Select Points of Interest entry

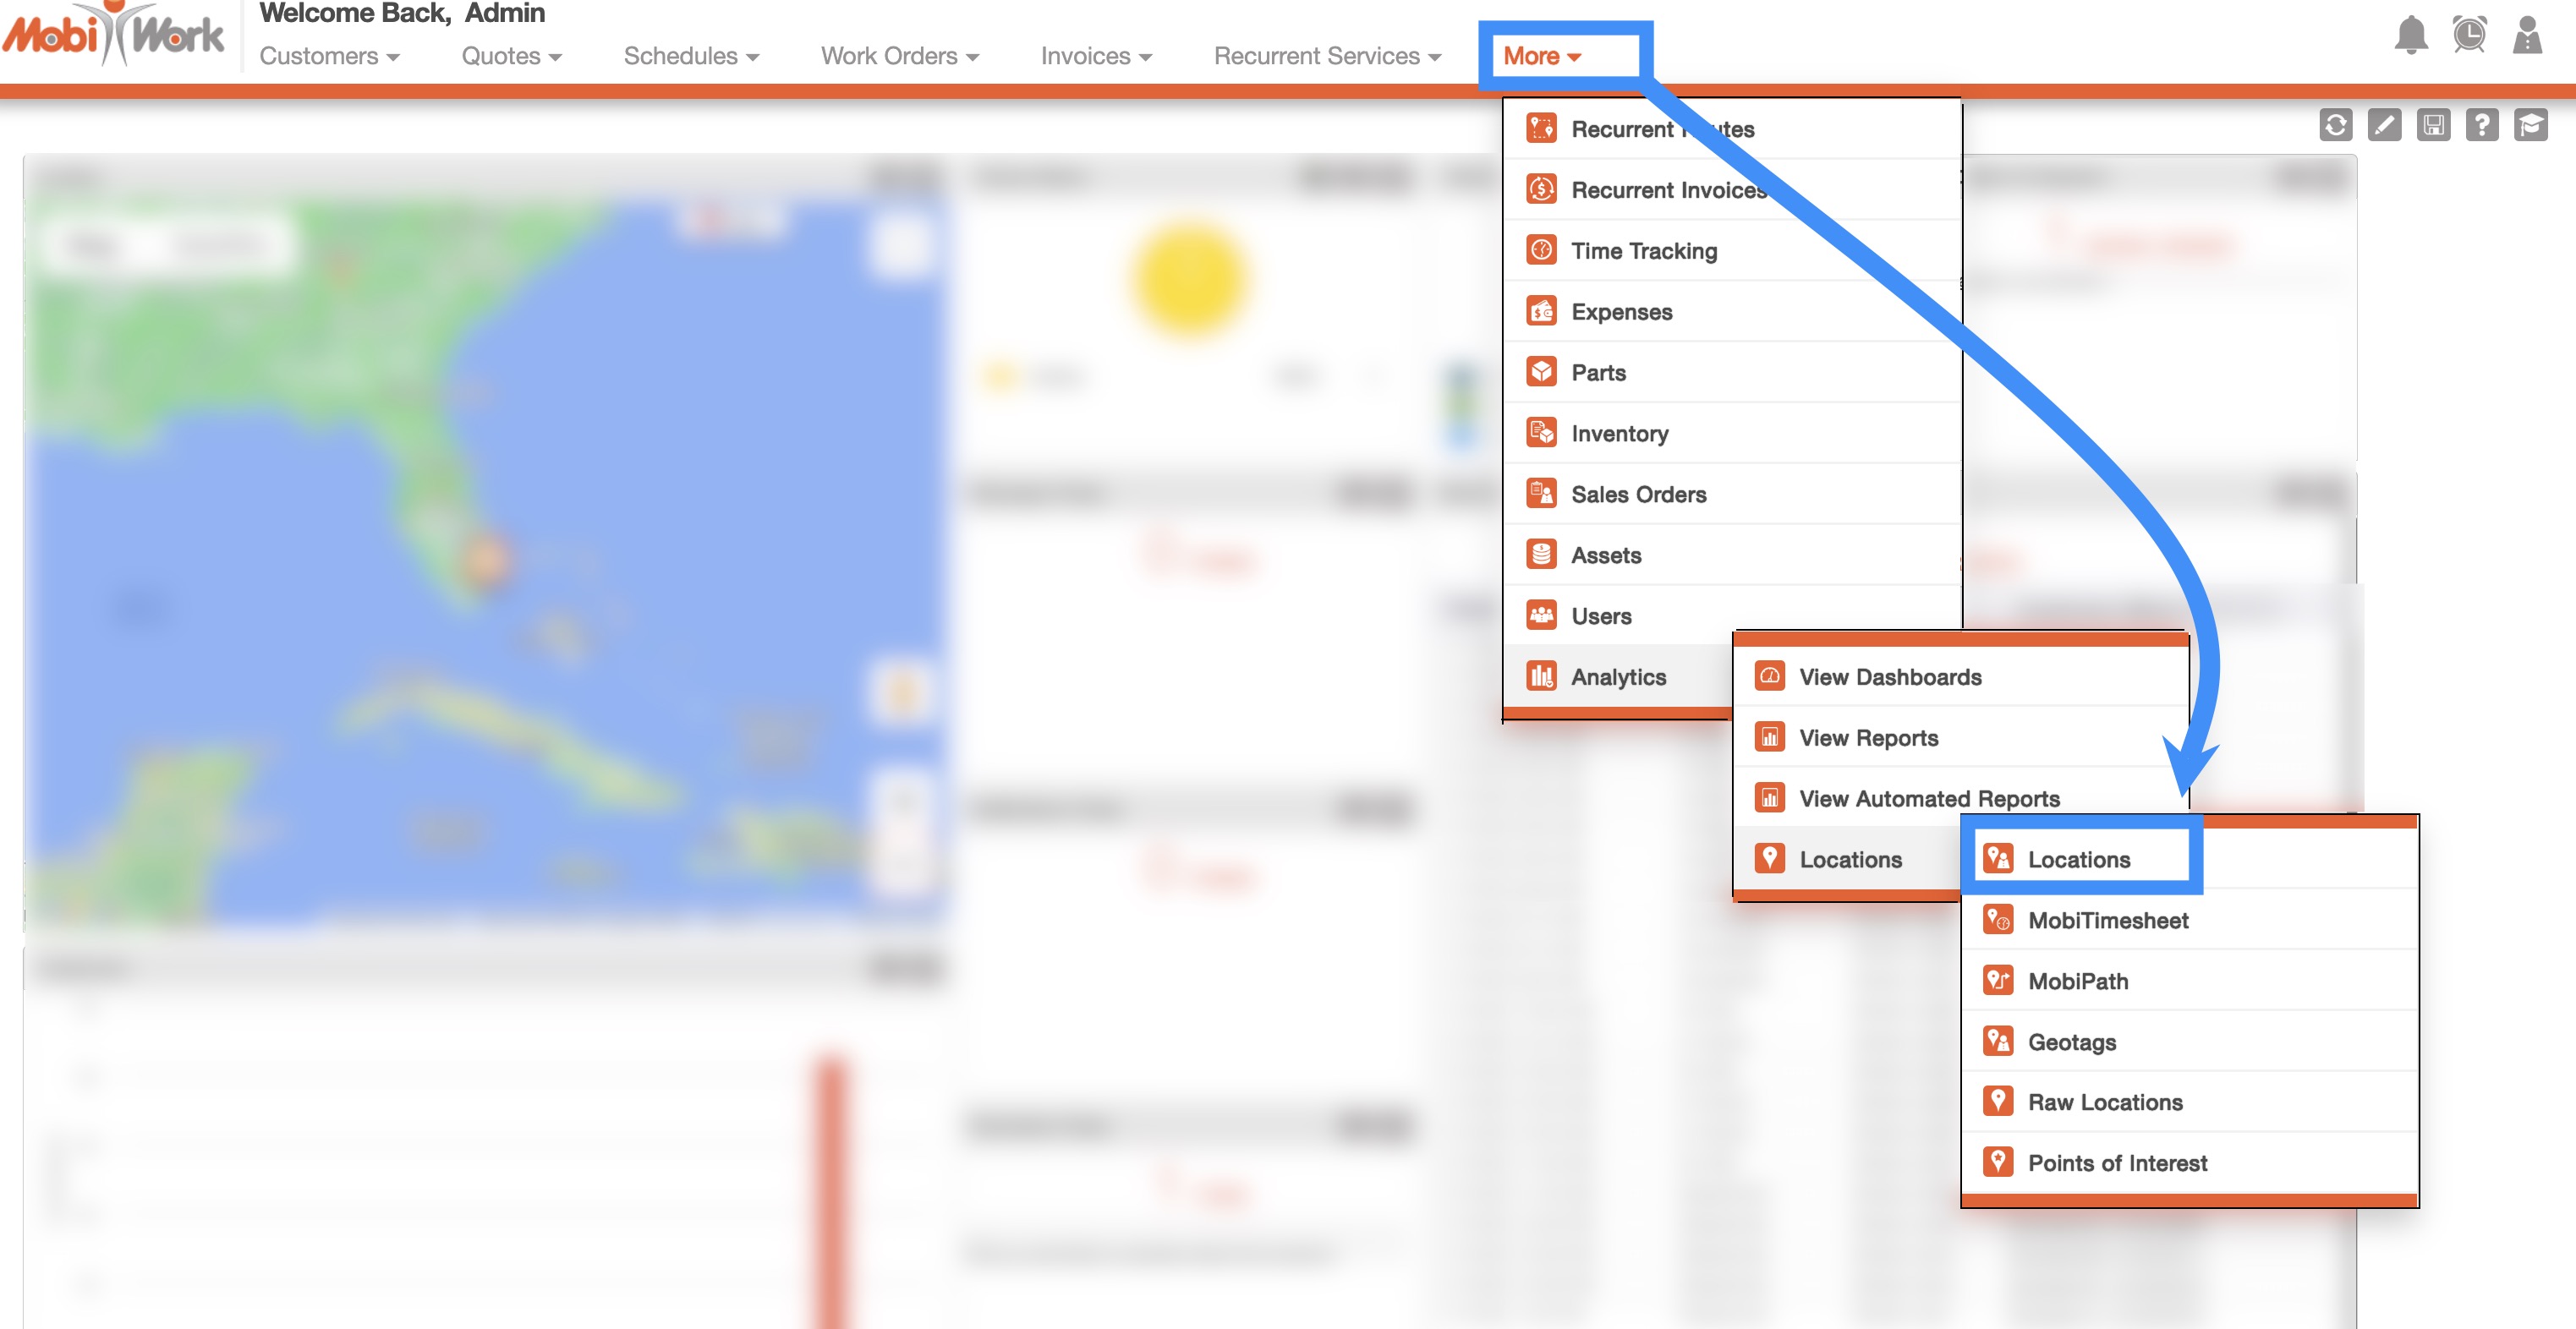click(2116, 1163)
